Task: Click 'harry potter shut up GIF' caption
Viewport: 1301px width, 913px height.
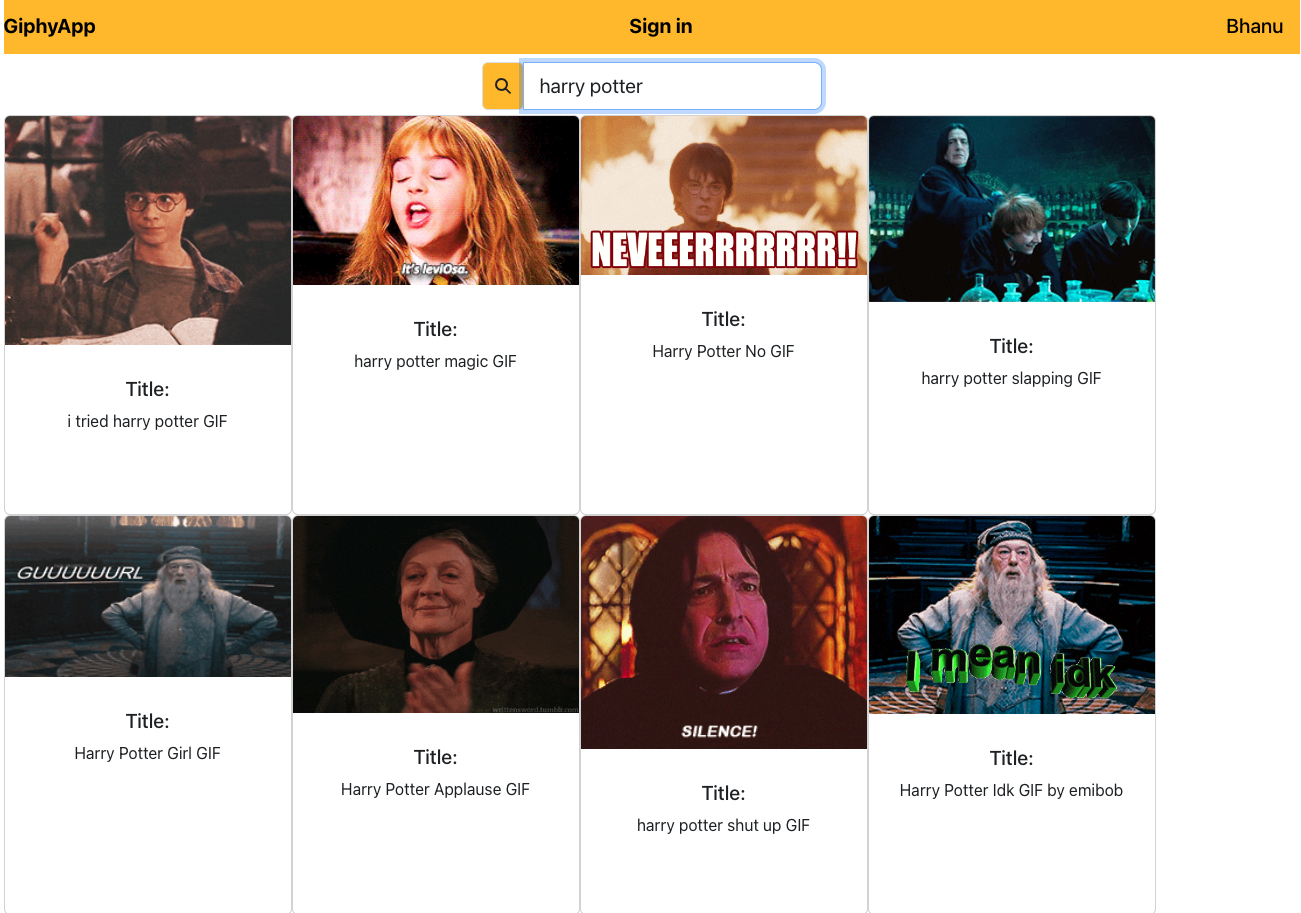Action: (x=724, y=826)
